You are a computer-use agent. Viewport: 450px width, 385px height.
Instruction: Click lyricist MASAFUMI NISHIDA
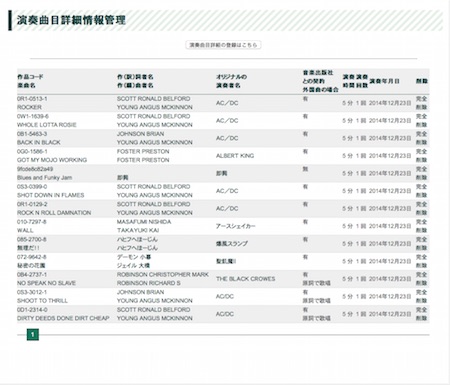(x=144, y=222)
